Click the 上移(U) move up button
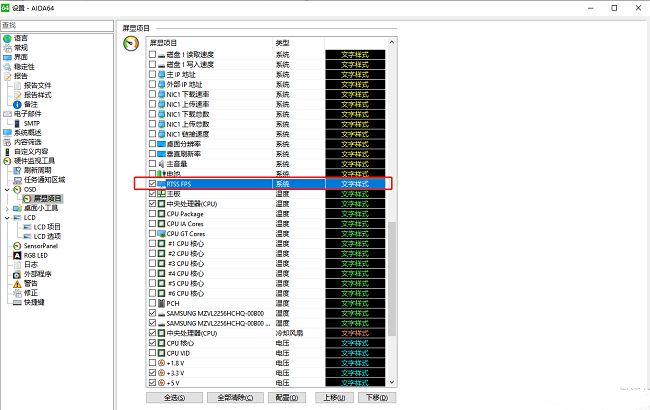650x410 pixels. point(334,398)
